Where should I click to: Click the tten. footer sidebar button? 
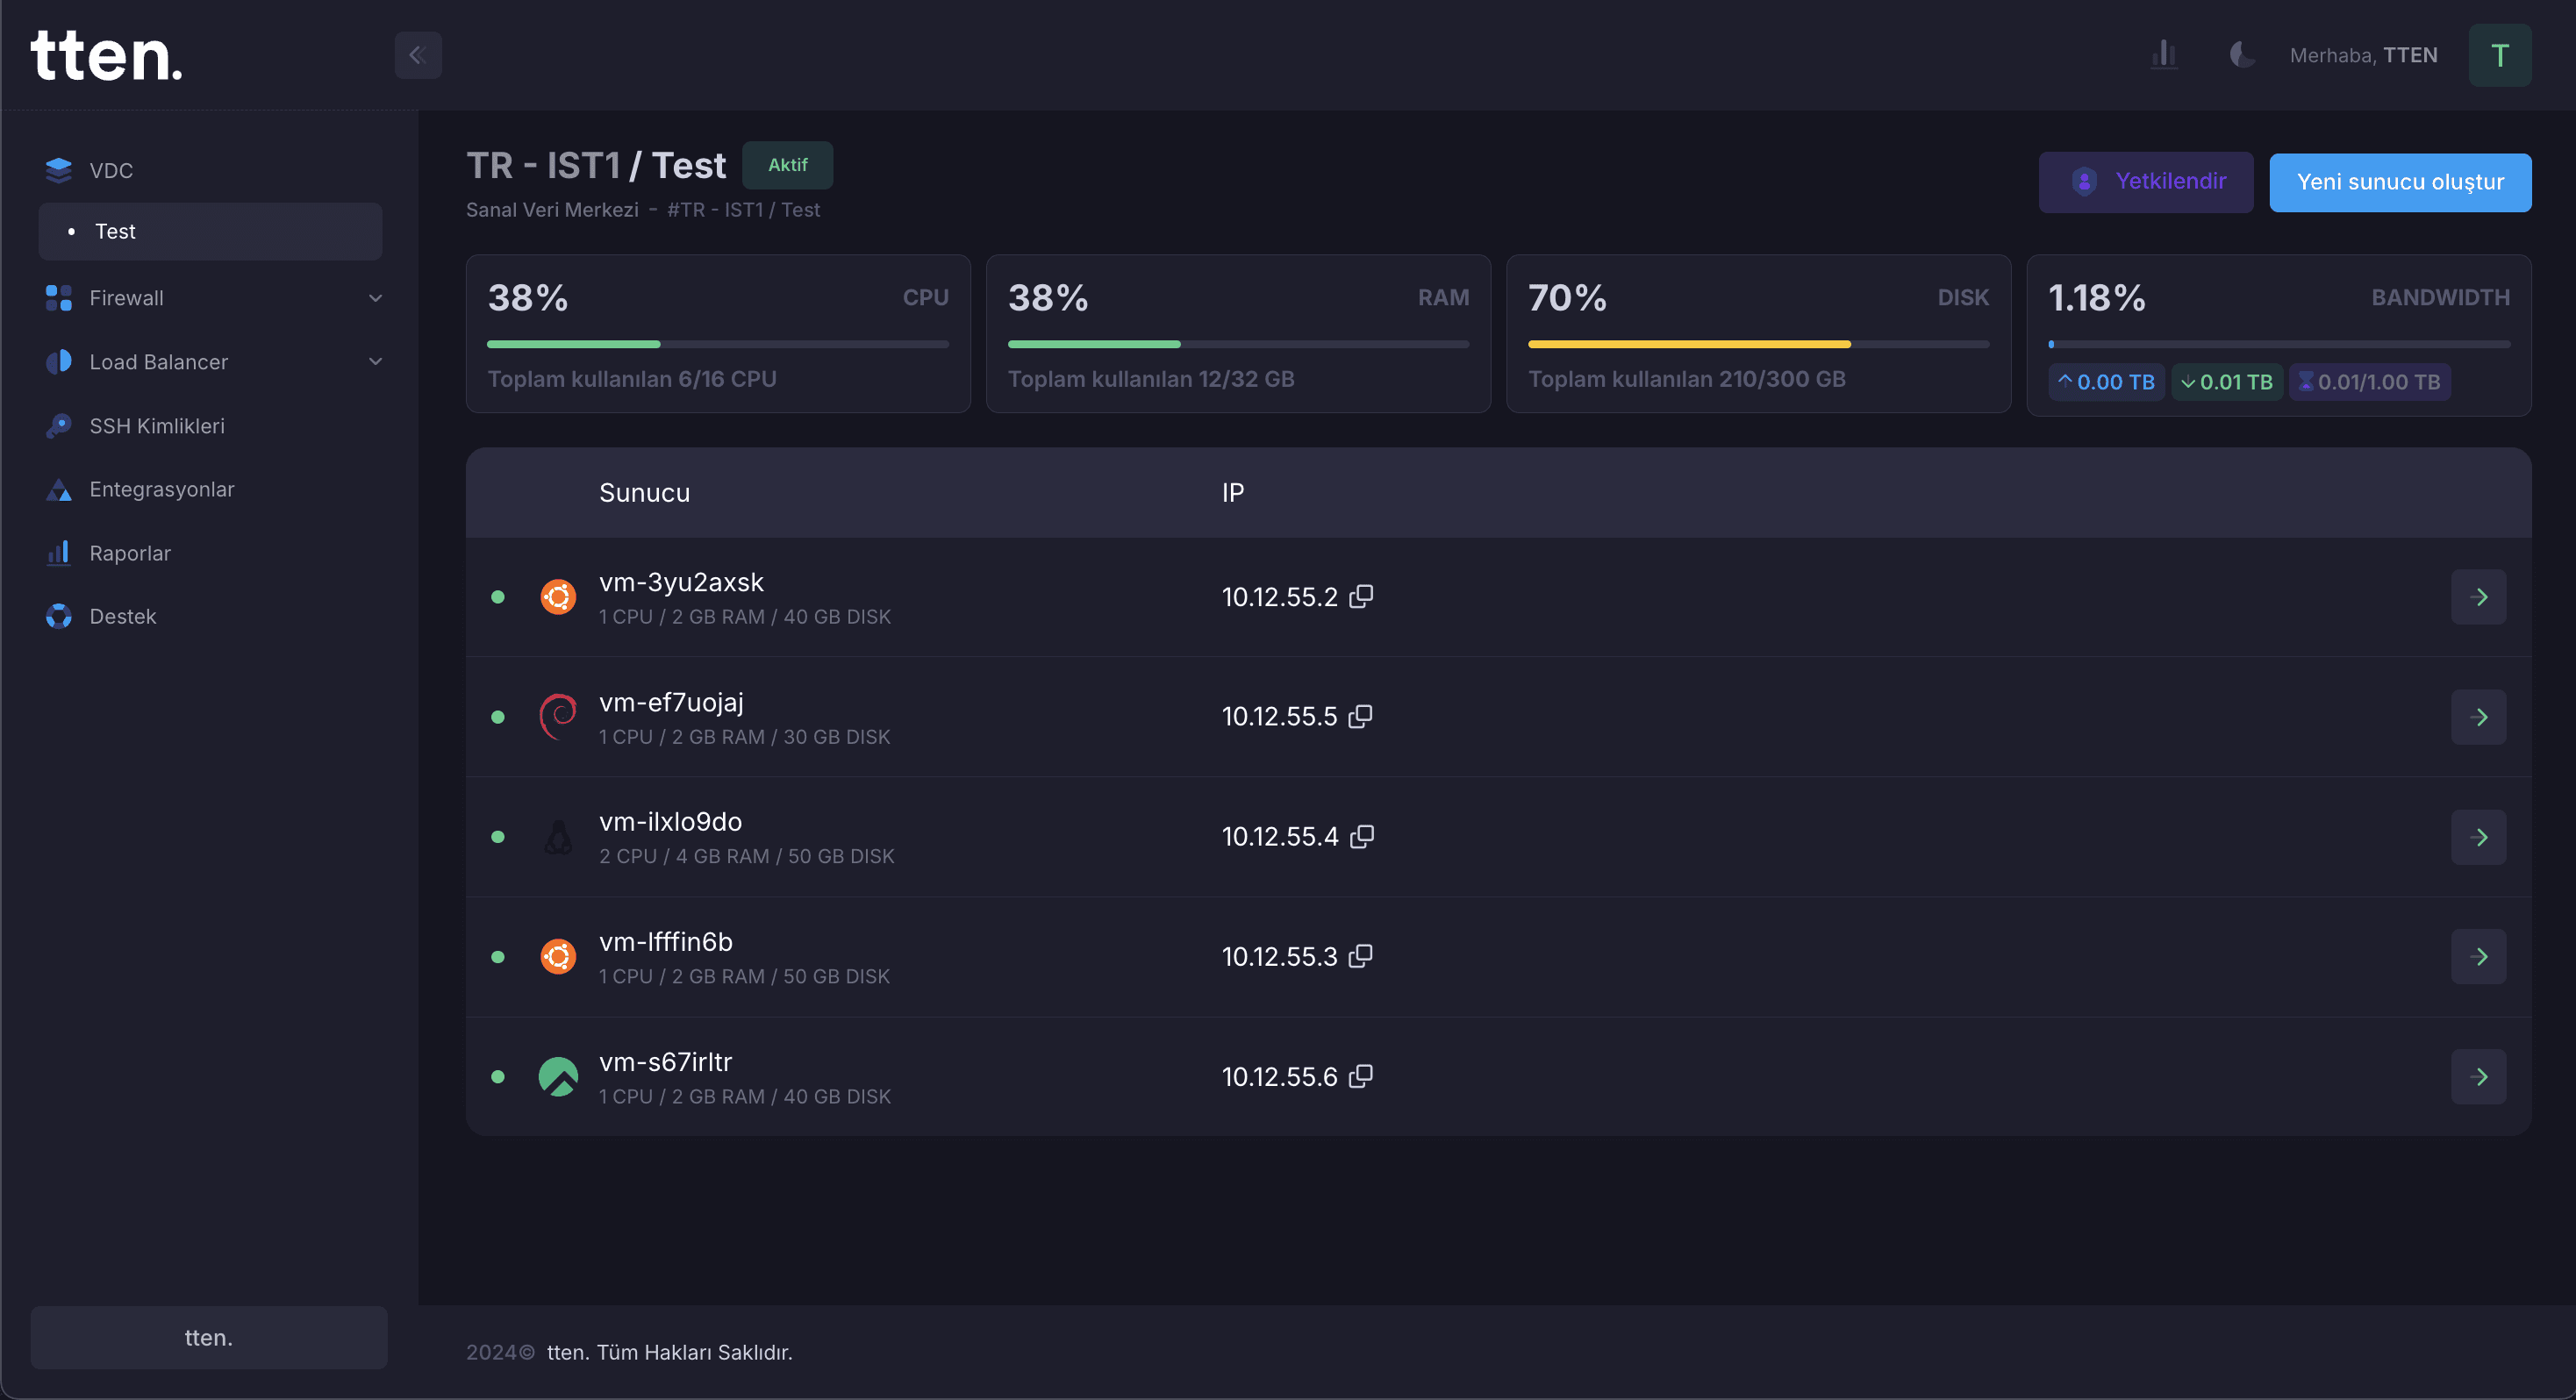pos(208,1337)
